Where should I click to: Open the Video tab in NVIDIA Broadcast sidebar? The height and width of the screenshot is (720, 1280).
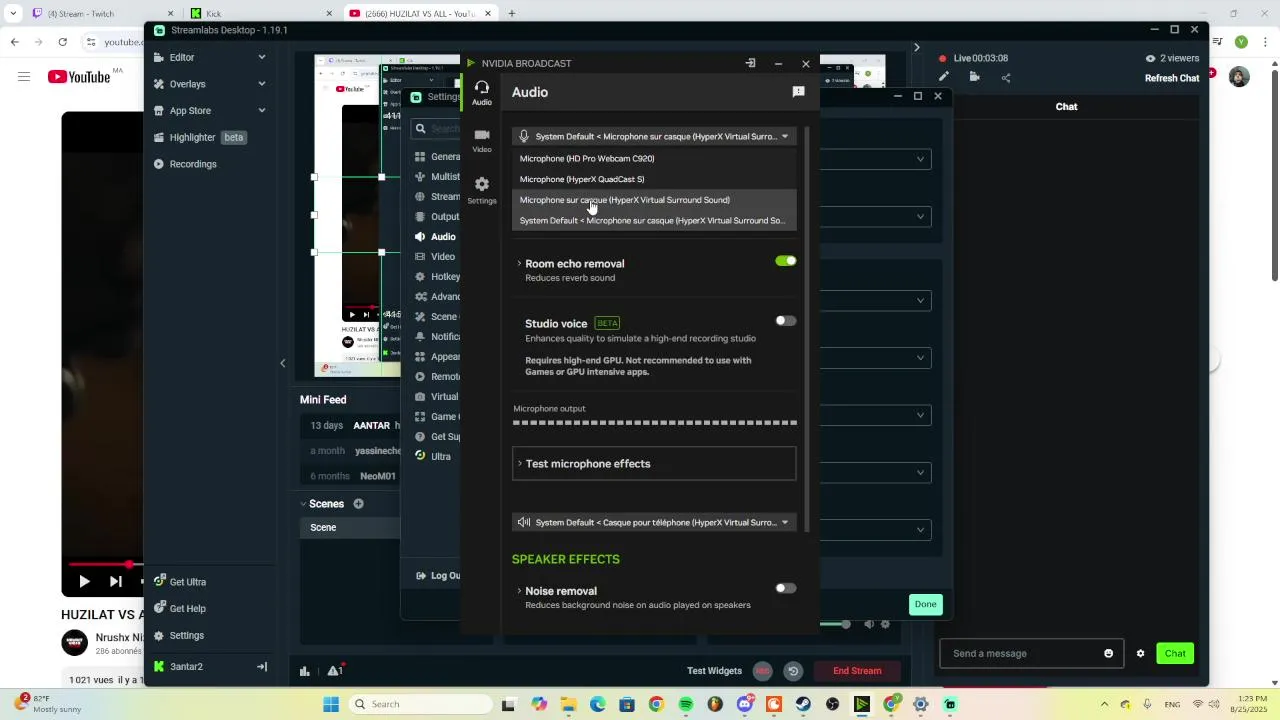(481, 141)
